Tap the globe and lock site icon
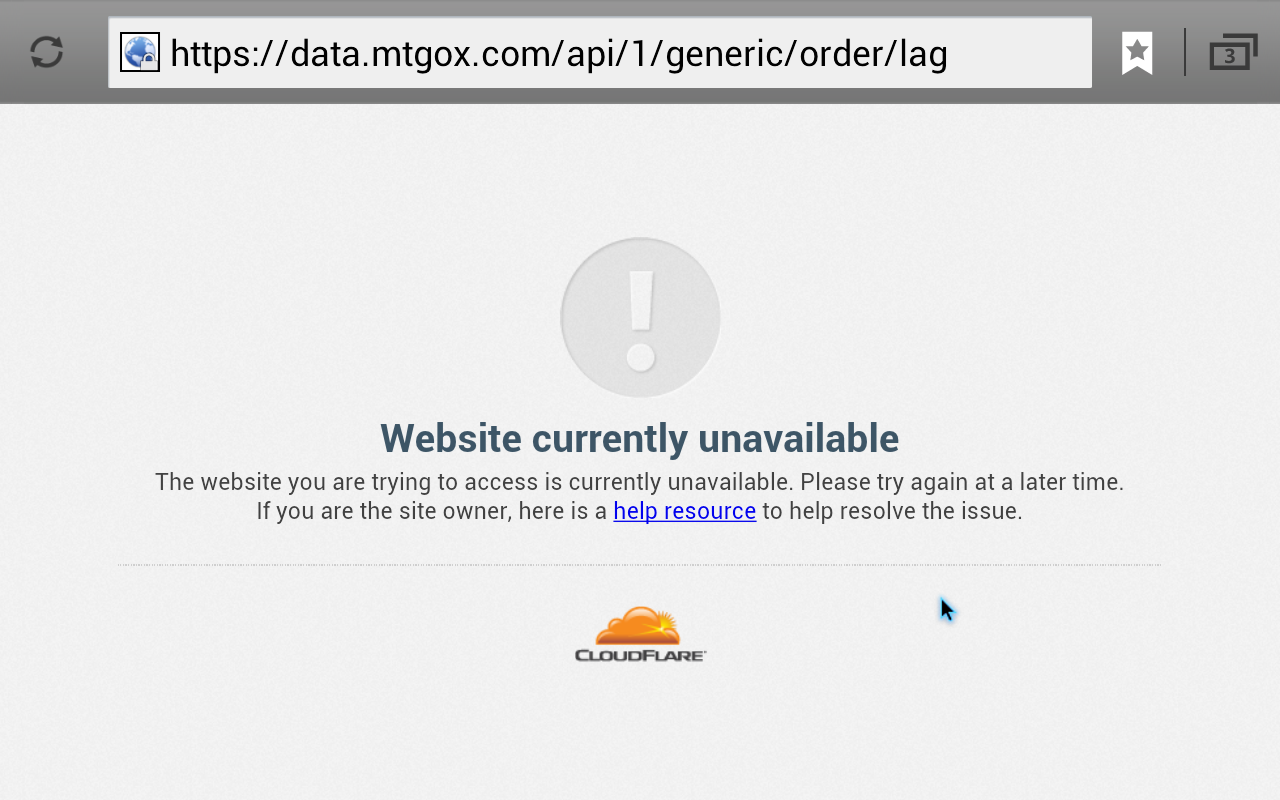Viewport: 1280px width, 800px height. 140,52
